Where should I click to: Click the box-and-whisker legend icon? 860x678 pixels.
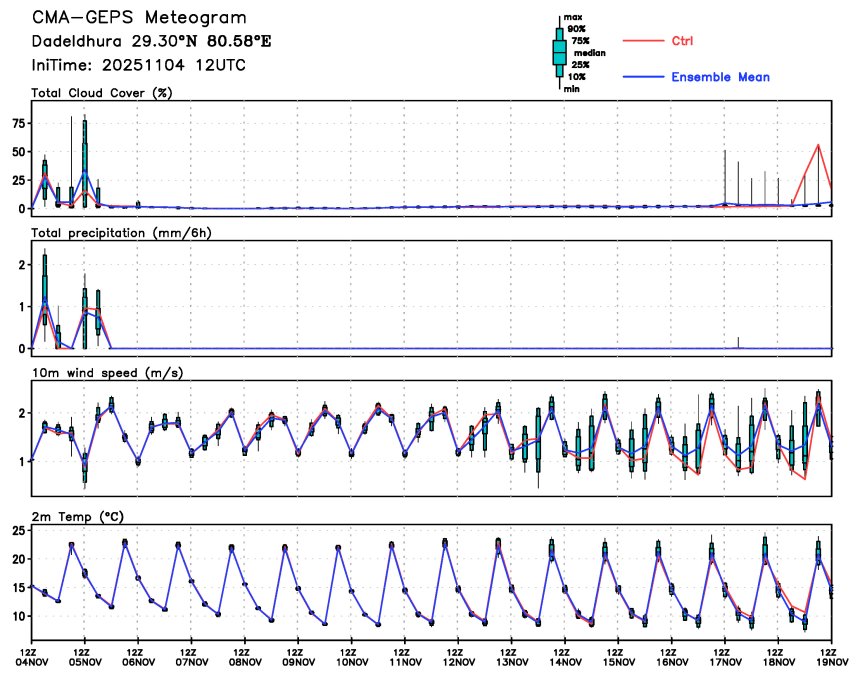[559, 53]
